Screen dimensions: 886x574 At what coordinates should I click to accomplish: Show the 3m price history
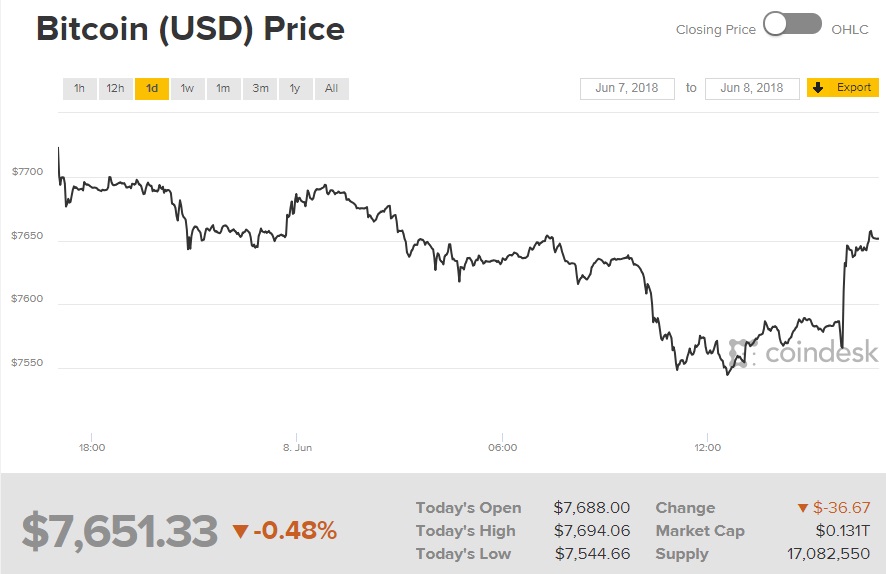tap(260, 88)
